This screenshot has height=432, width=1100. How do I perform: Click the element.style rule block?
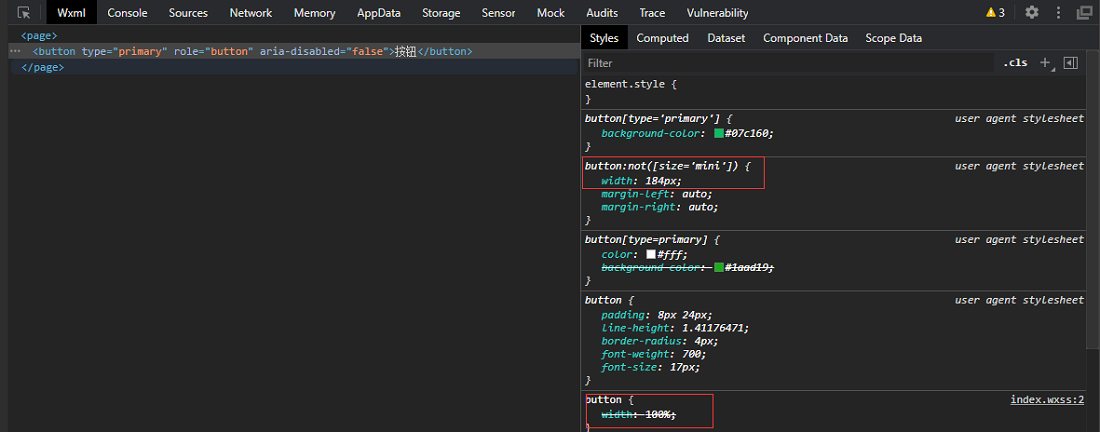tap(834, 91)
